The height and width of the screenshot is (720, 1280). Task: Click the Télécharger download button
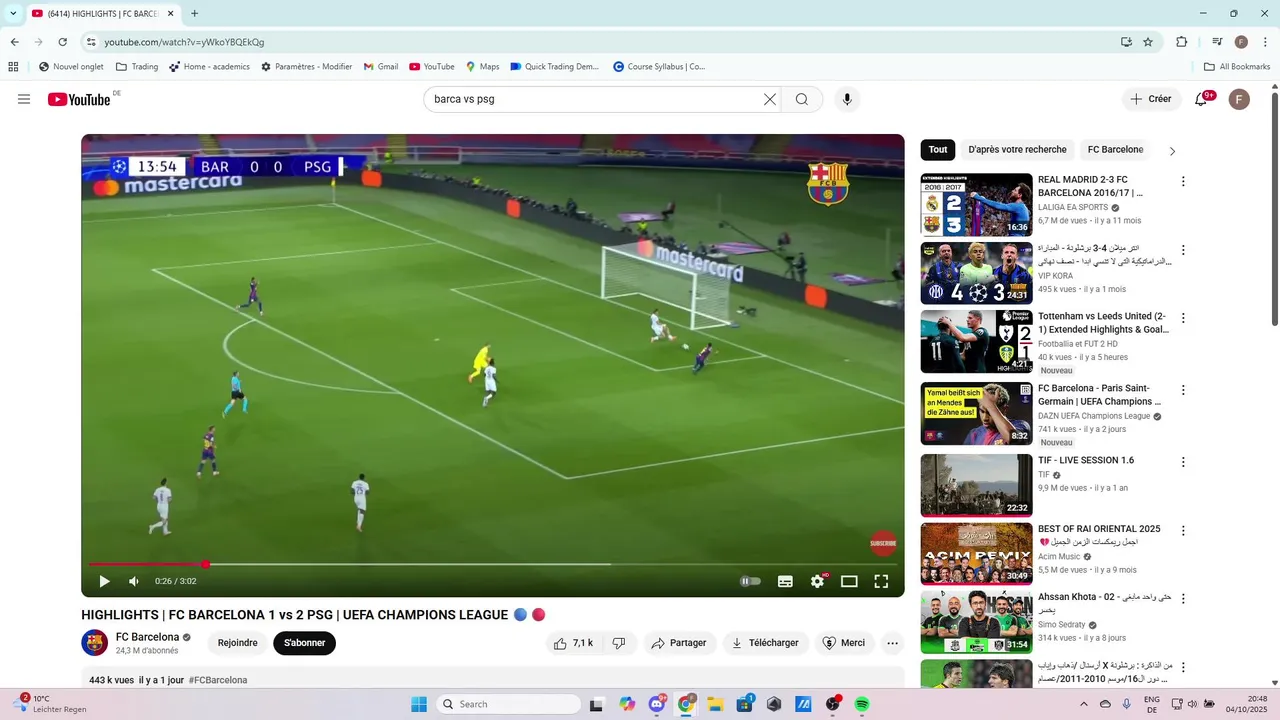pos(766,643)
